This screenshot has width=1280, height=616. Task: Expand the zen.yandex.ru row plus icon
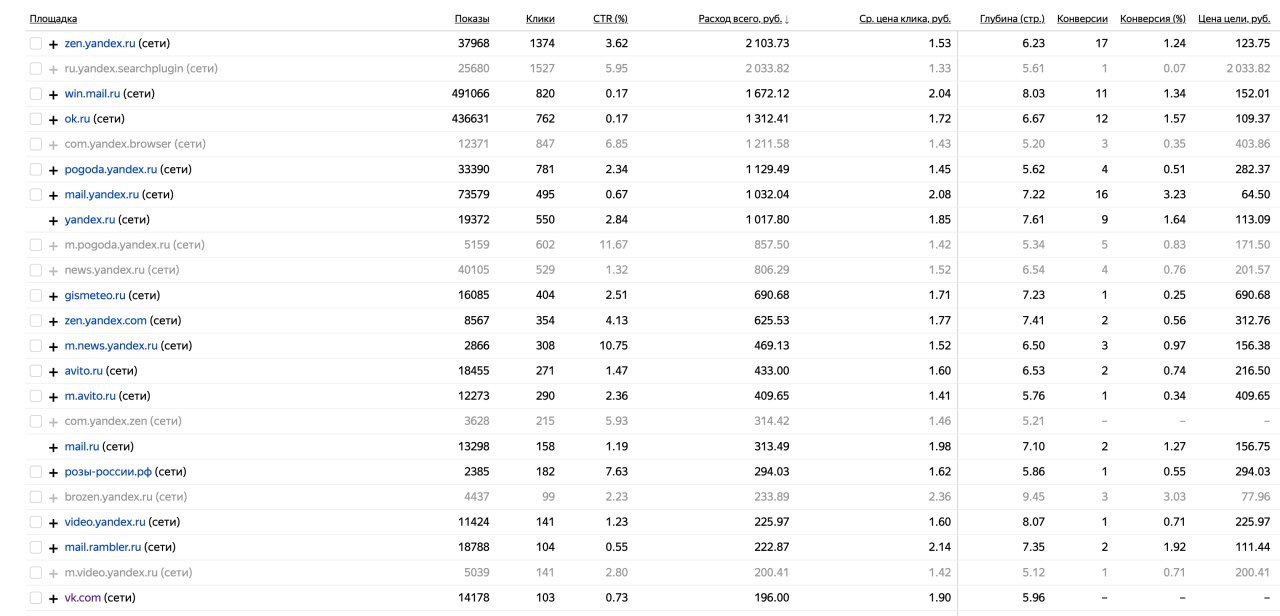pyautogui.click(x=53, y=44)
